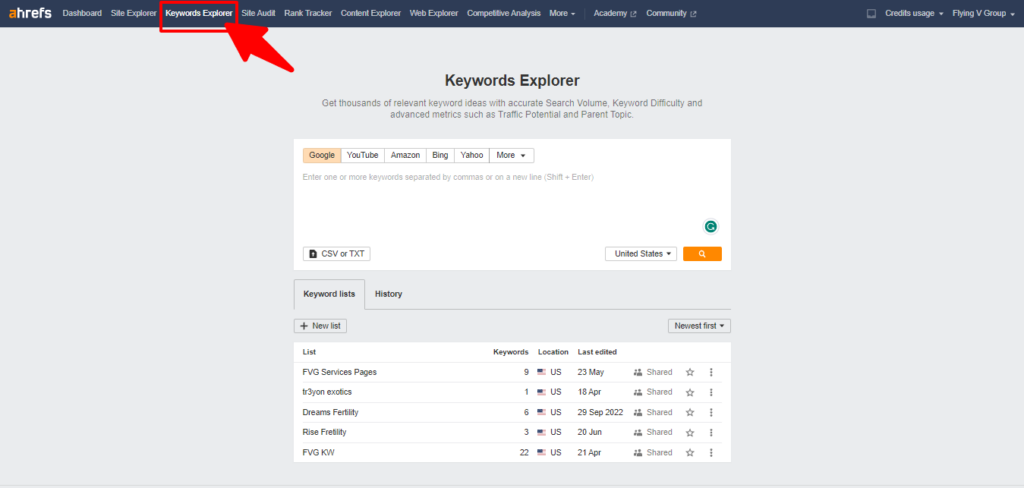Upload a CSV or TXT file
Screen dimensions: 1024x488
click(337, 253)
